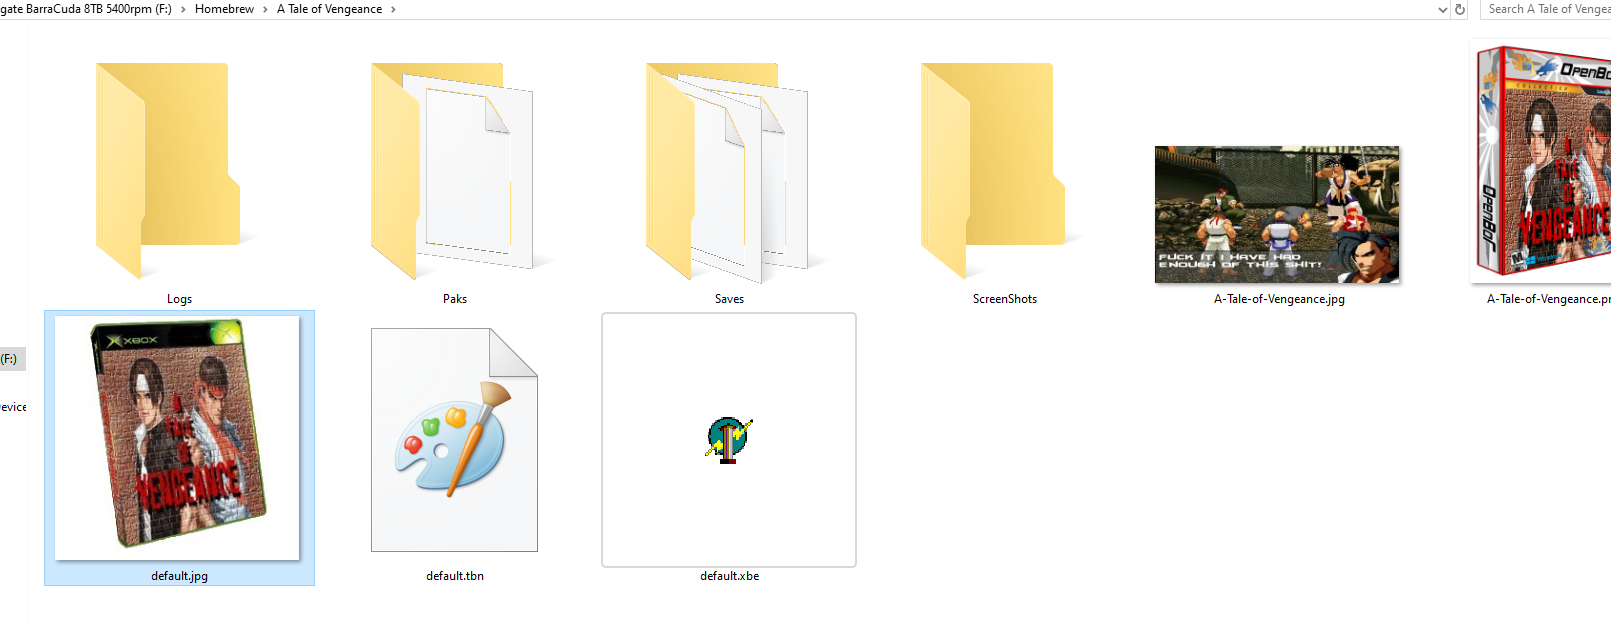Select the A-Tale-of-Vengeance.jpg screenshot thumbnail
Screen dimensions: 1611x622
tap(1277, 214)
